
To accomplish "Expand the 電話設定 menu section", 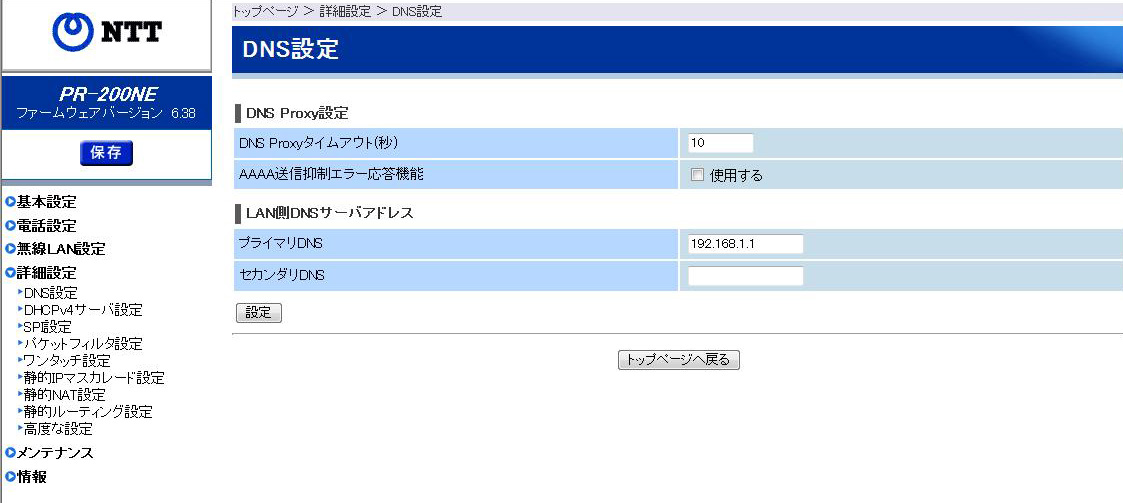I will [46, 226].
